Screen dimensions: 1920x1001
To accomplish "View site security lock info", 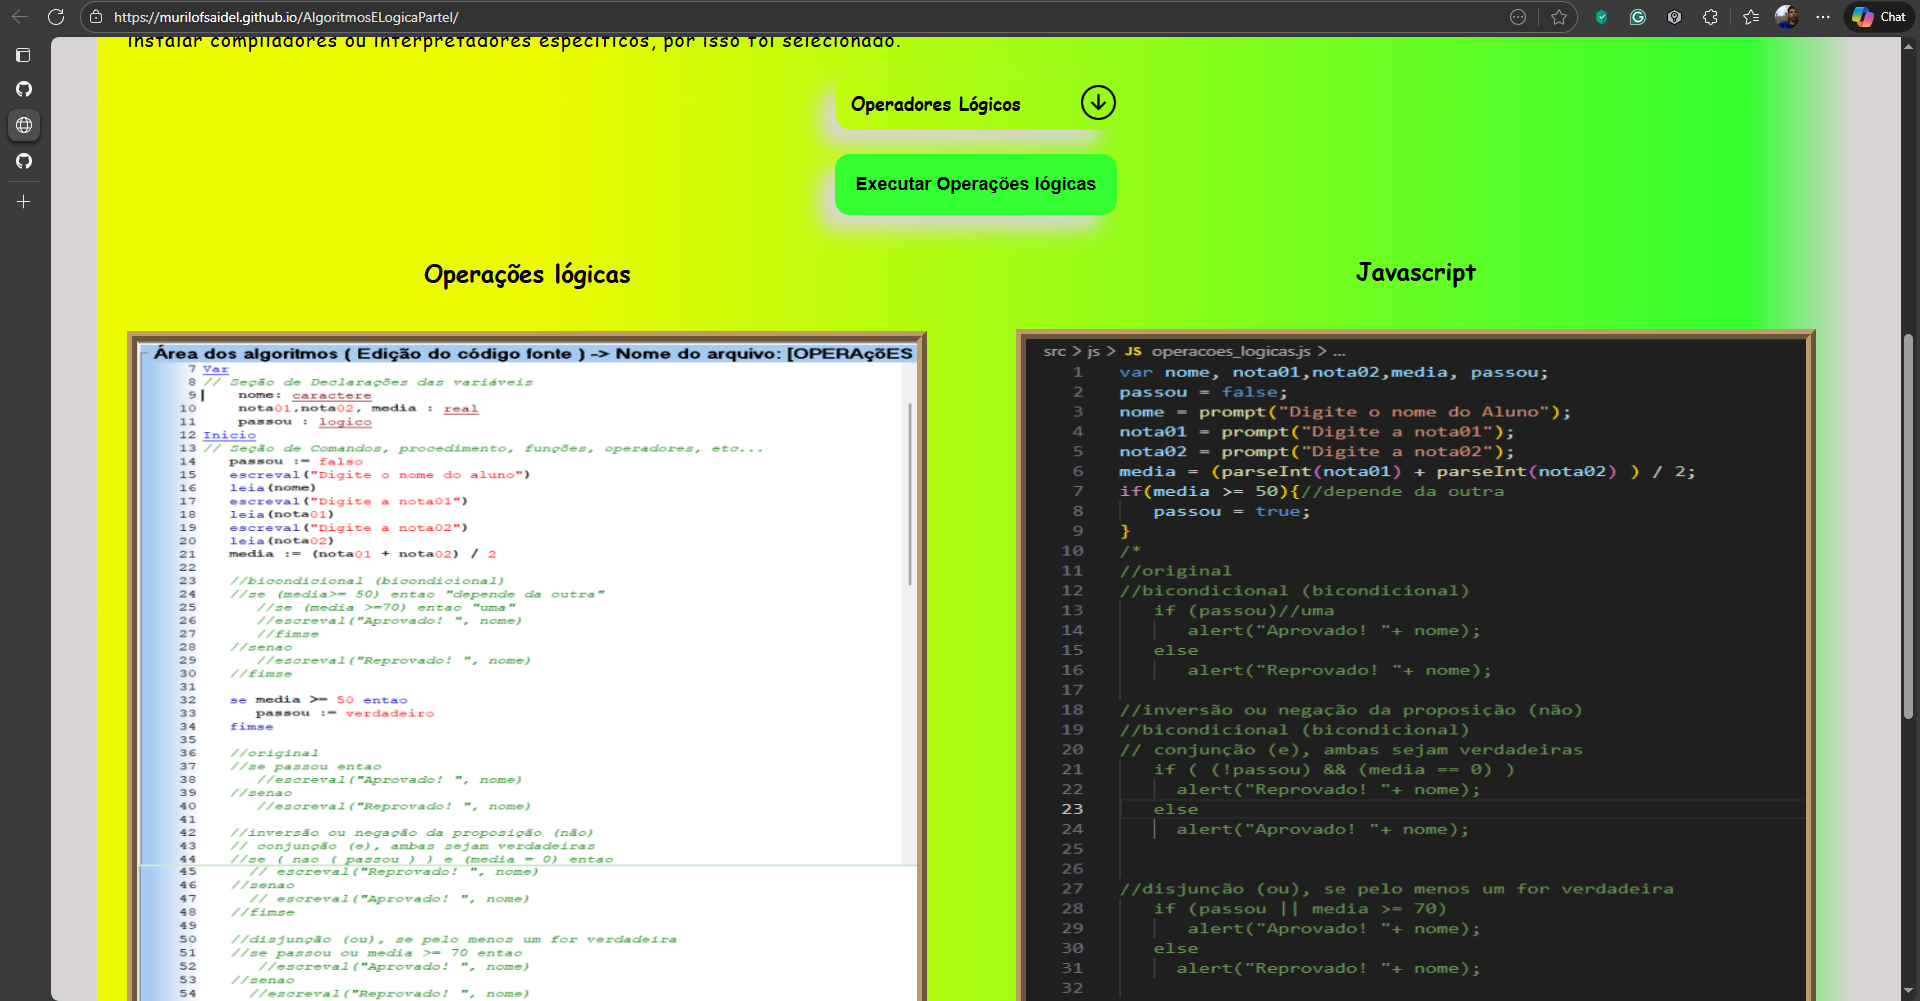I will click(x=96, y=17).
